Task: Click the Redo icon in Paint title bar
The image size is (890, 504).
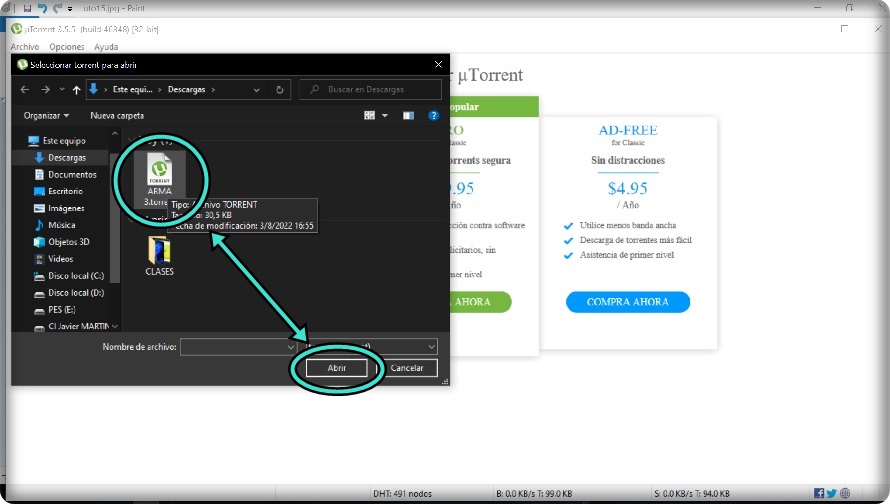Action: pos(57,8)
